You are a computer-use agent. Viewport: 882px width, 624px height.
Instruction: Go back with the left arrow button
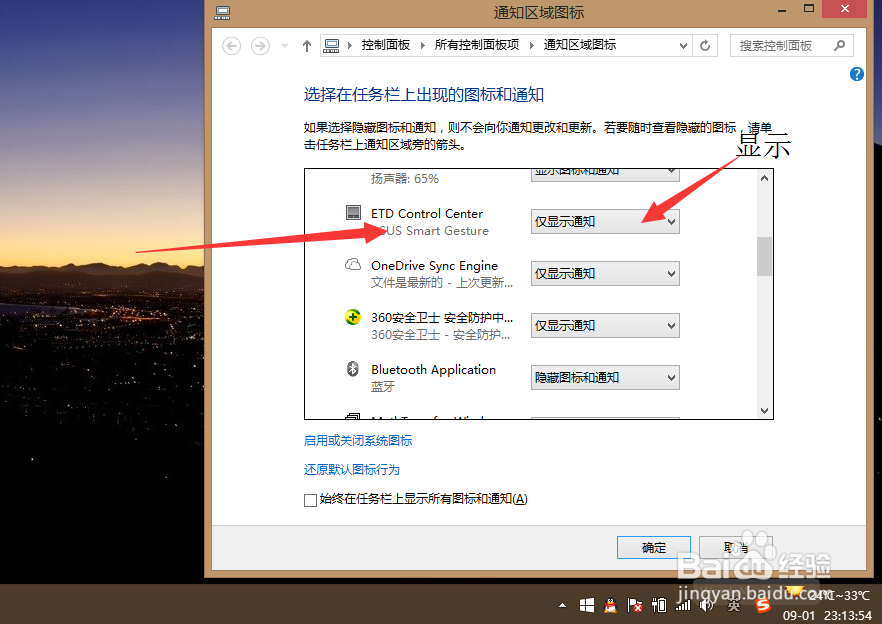tap(231, 46)
